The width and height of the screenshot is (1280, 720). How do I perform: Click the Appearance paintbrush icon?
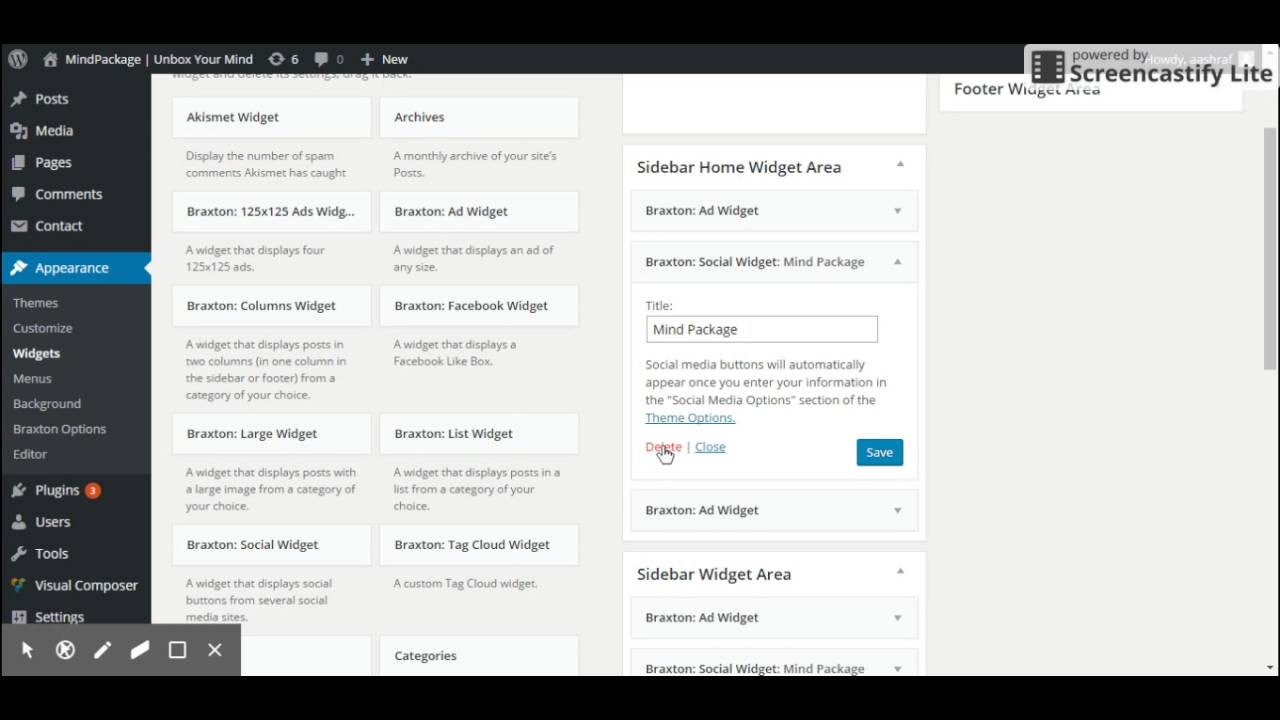pos(18,268)
